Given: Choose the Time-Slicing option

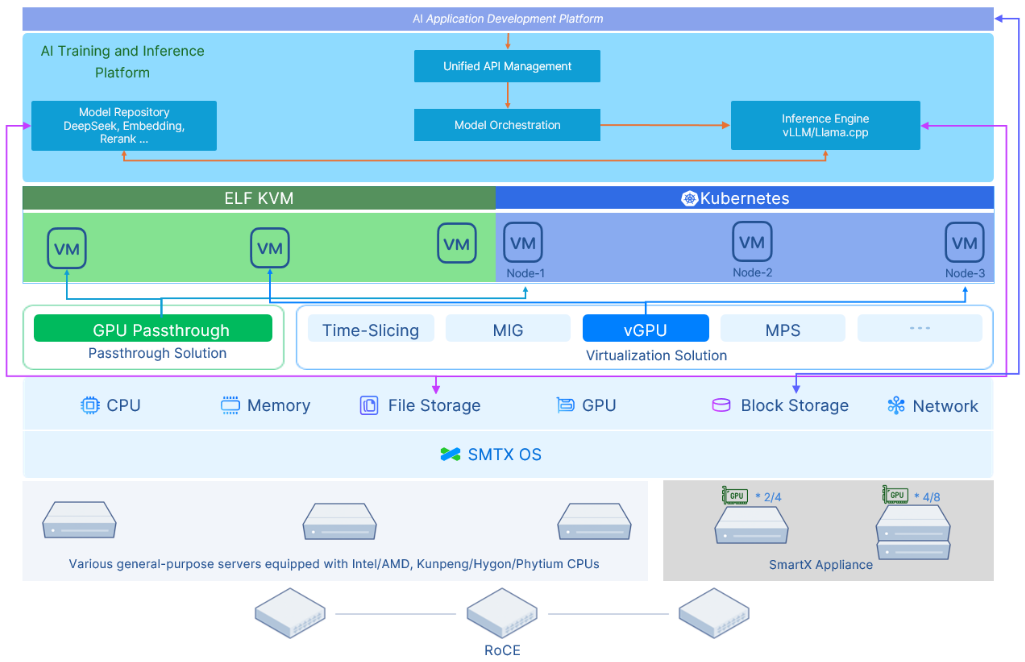Looking at the screenshot, I should click(371, 329).
